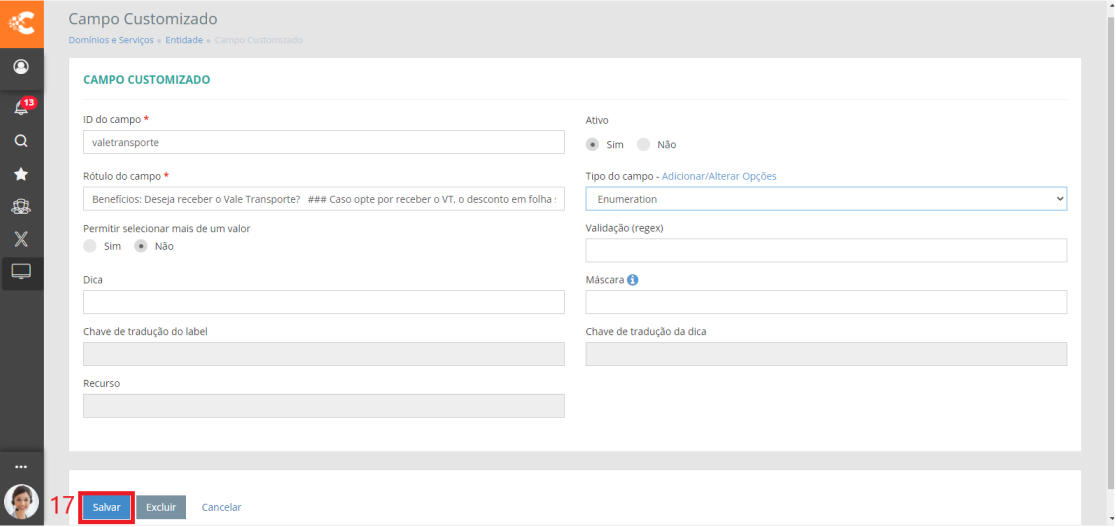Viewport: 1116px width, 527px height.
Task: Select 'Sim' radio under Ativo
Action: 593,144
